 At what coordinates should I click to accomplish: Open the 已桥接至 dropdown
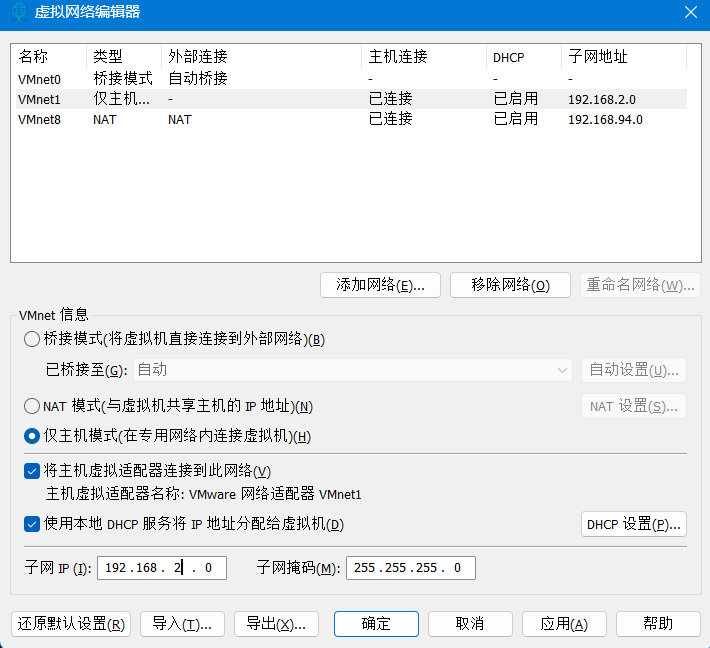coord(353,370)
